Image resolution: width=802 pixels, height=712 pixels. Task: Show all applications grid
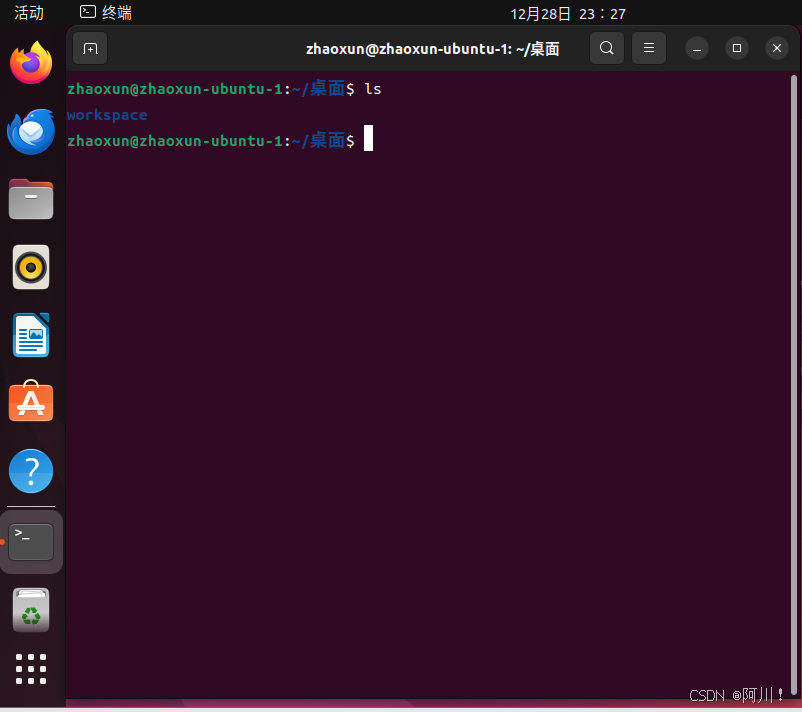[x=31, y=669]
